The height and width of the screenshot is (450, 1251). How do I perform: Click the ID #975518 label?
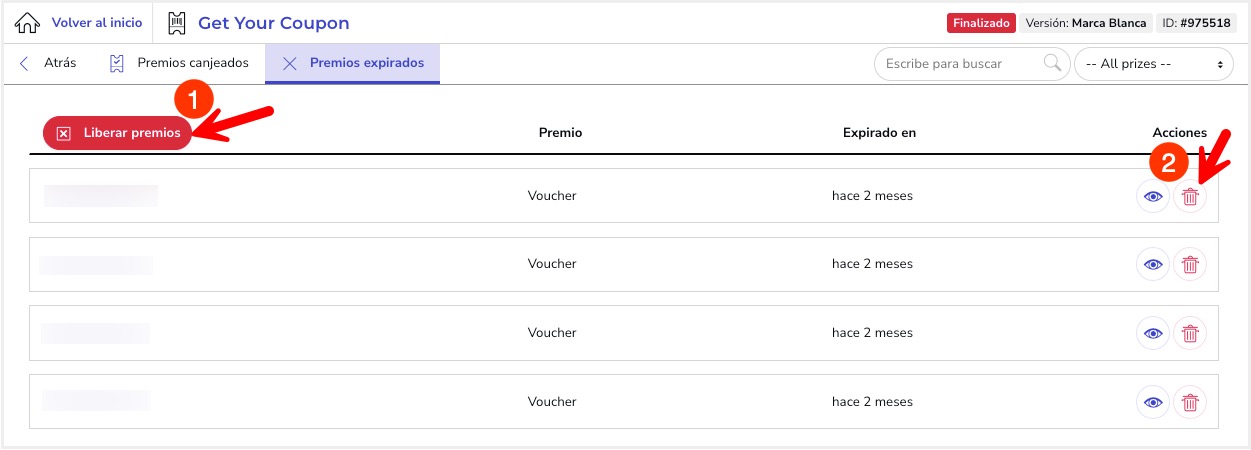pos(1196,23)
